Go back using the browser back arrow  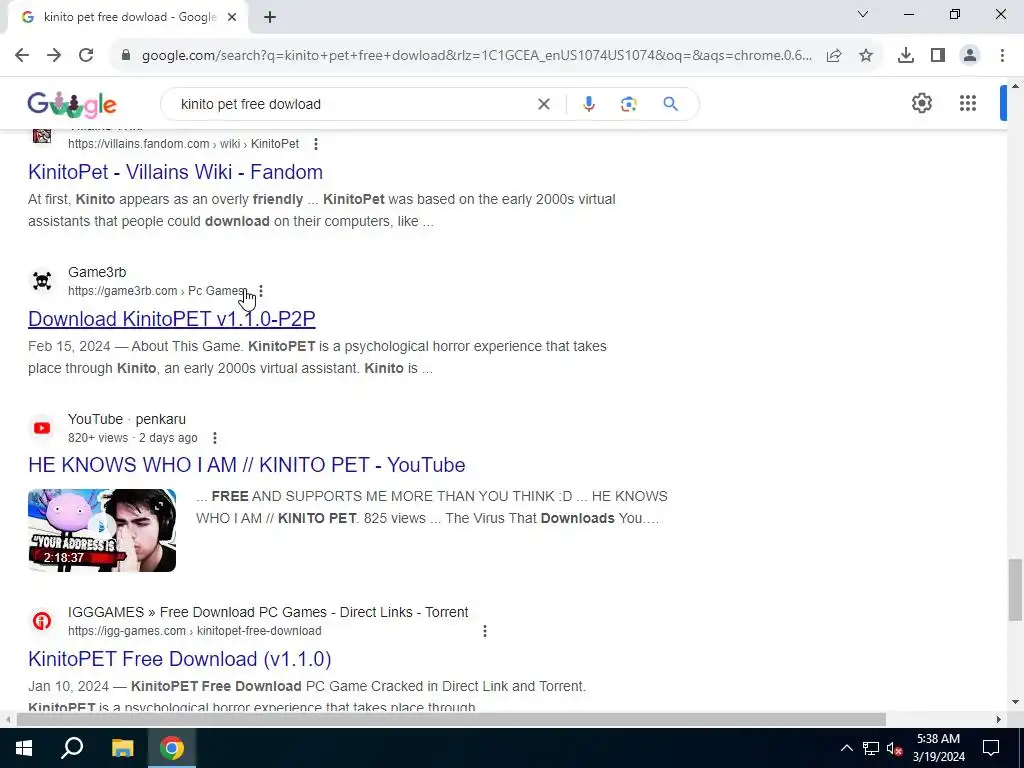(22, 56)
